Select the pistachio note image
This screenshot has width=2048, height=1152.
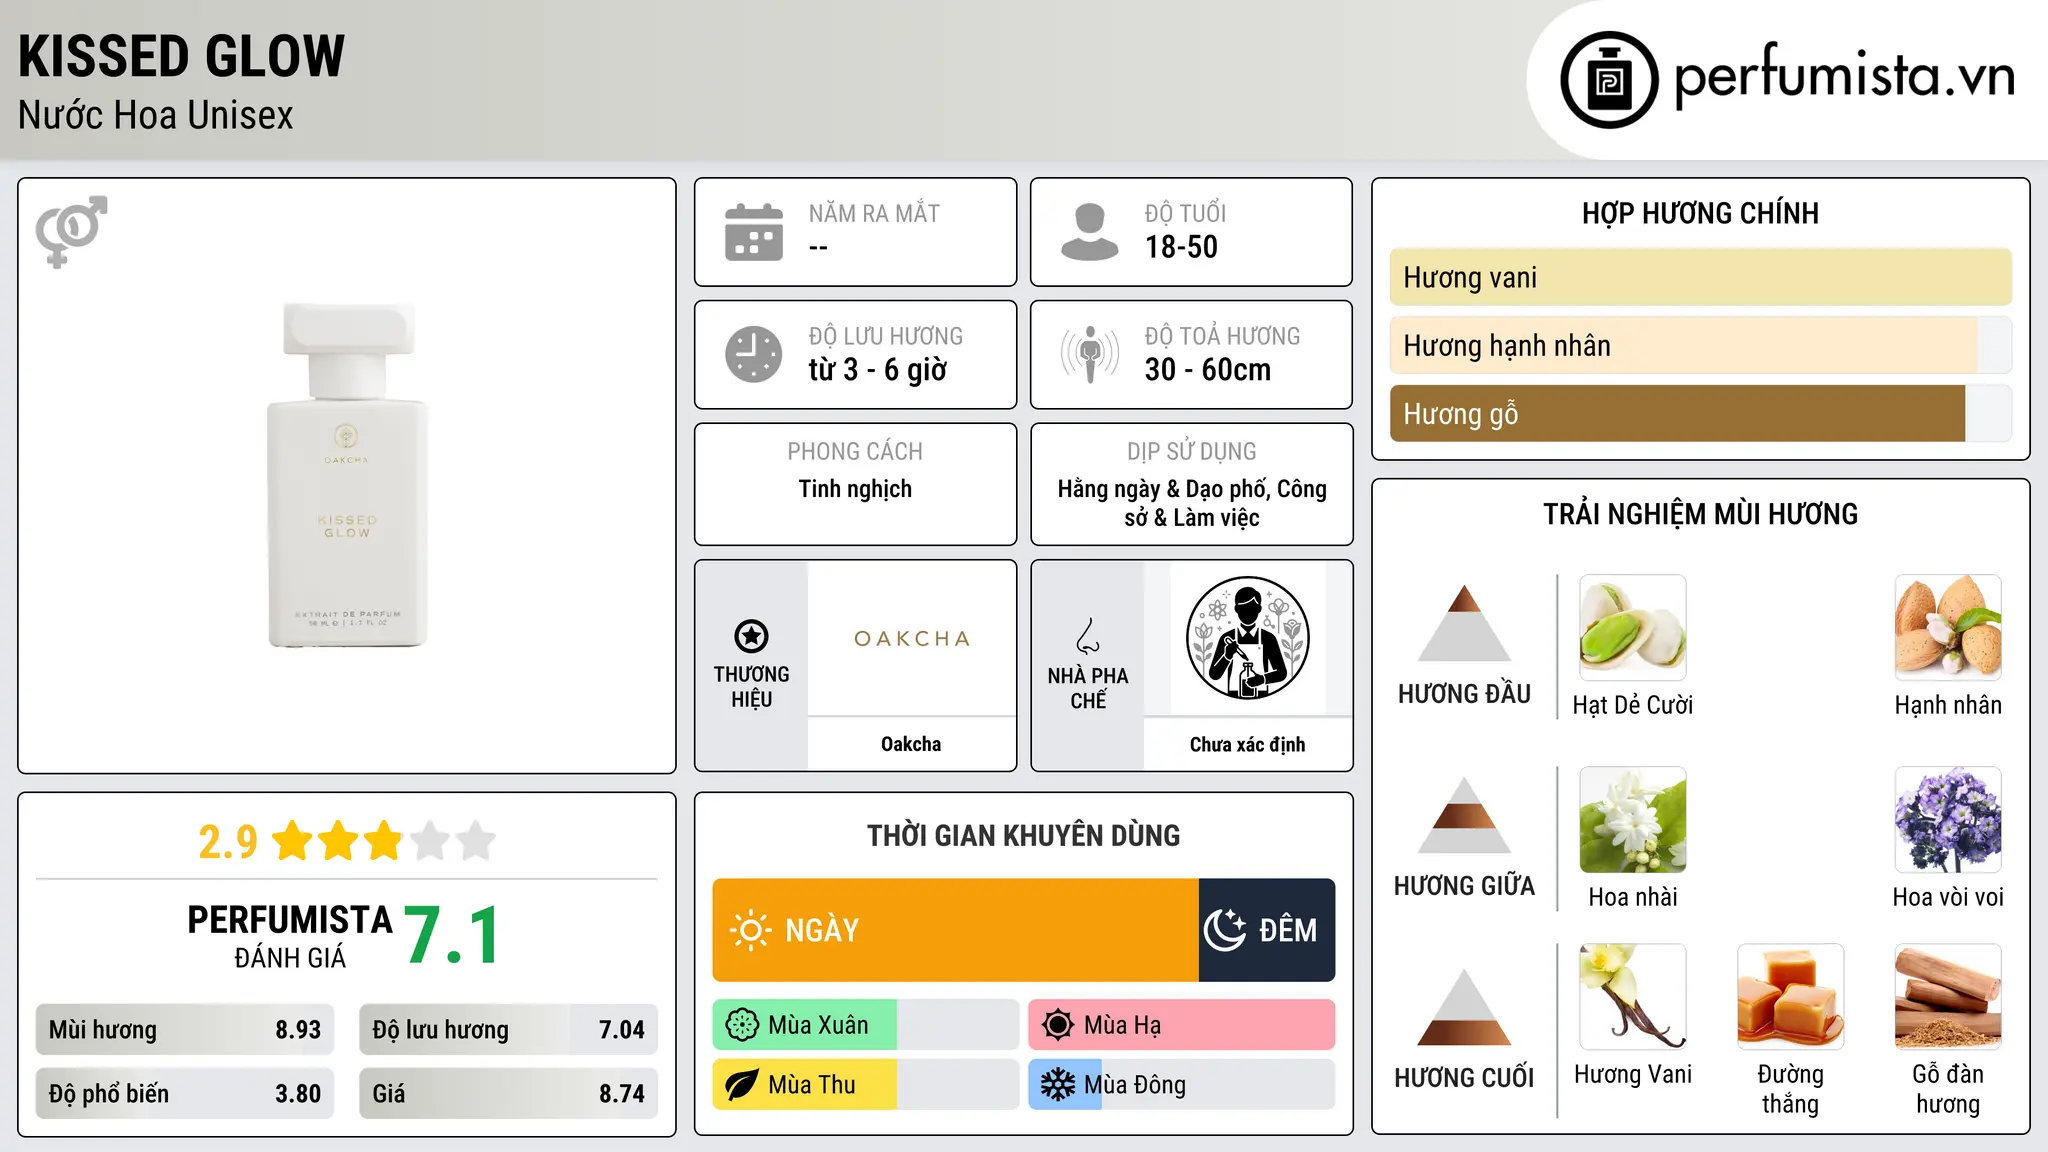[x=1632, y=628]
